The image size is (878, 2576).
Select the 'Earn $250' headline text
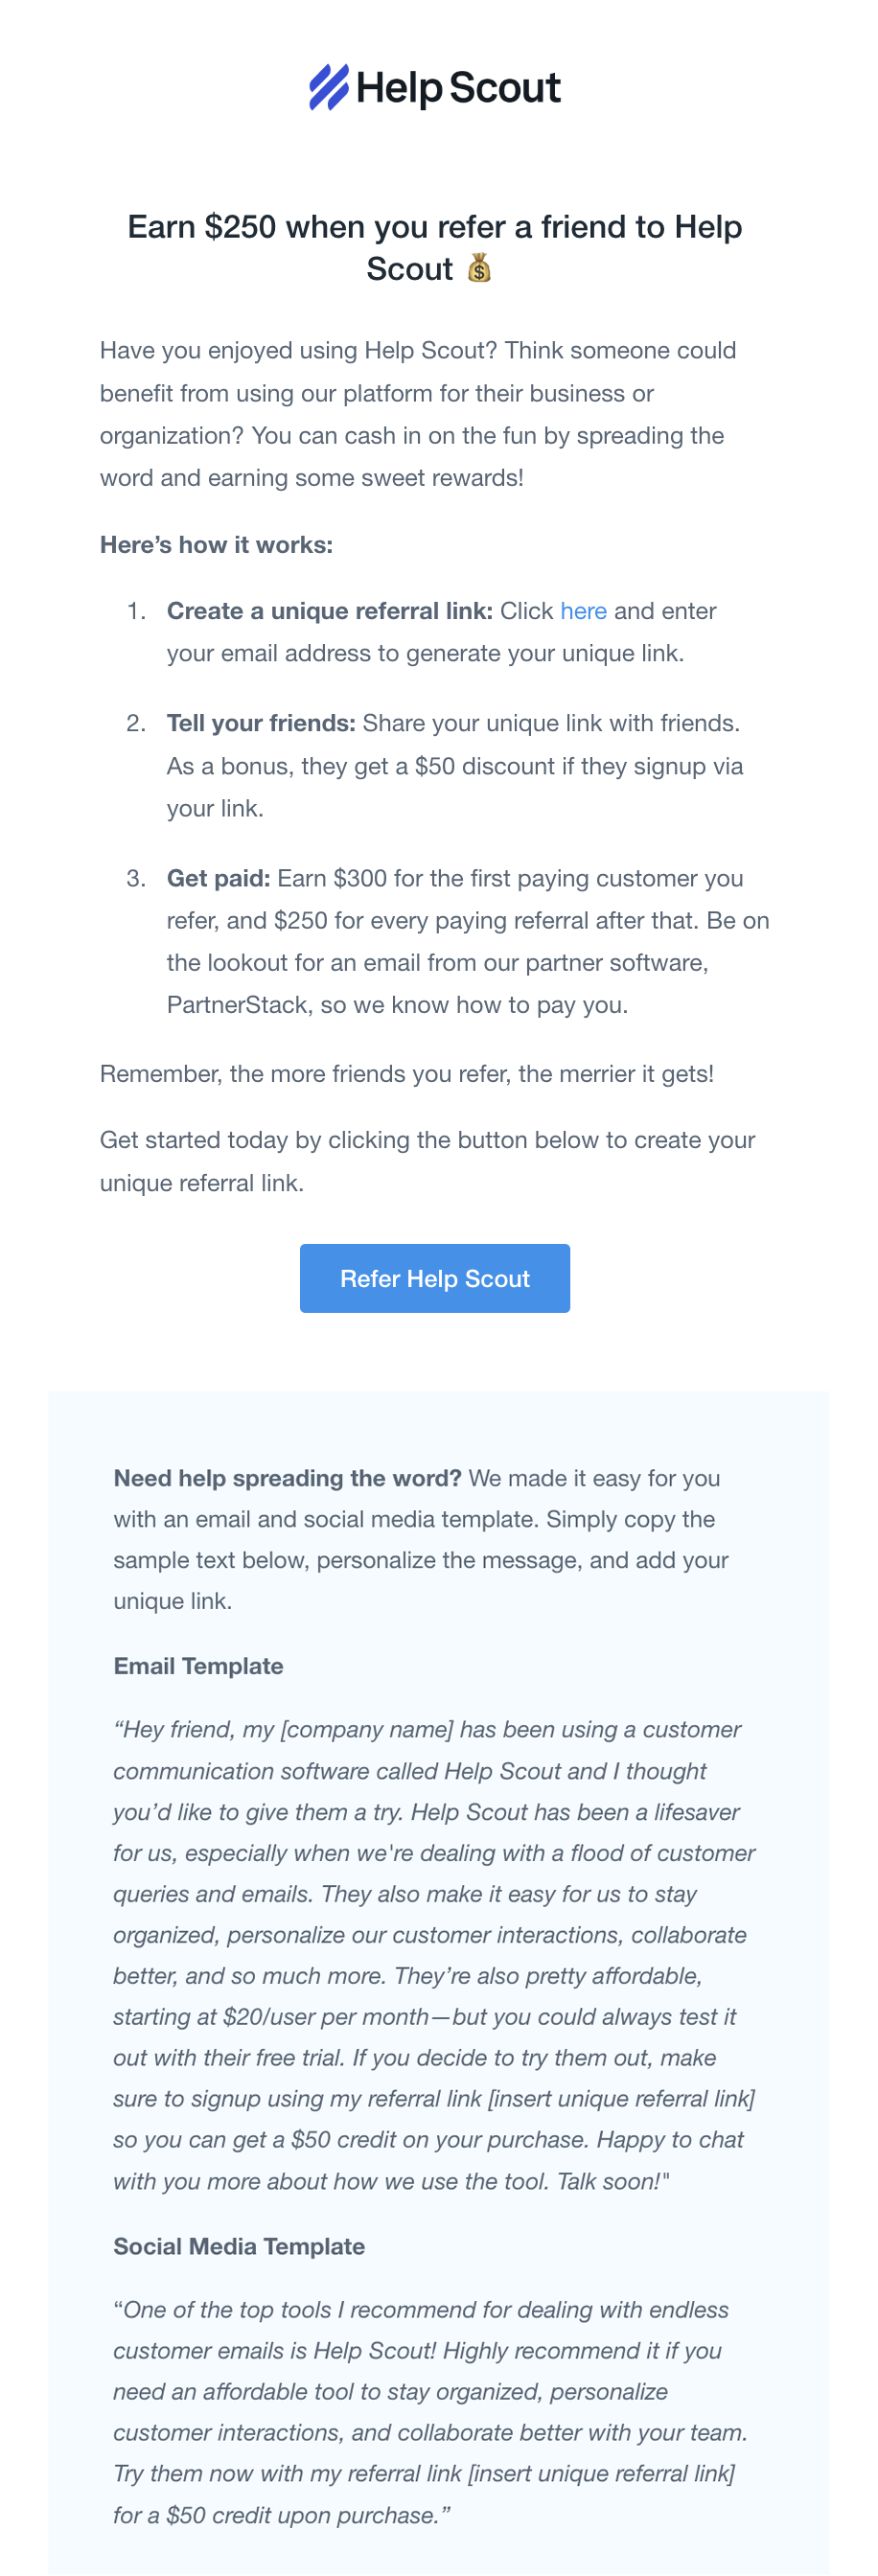click(434, 227)
